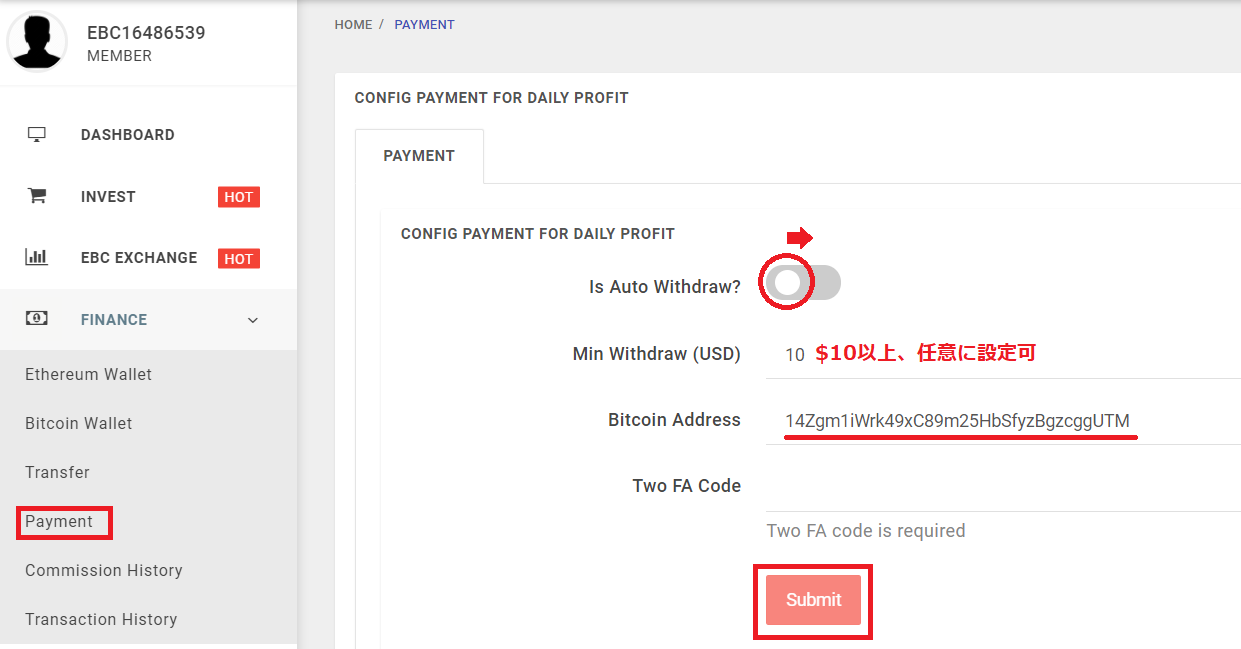1241x649 pixels.
Task: Select Bitcoin Wallet menu item
Action: (x=79, y=423)
